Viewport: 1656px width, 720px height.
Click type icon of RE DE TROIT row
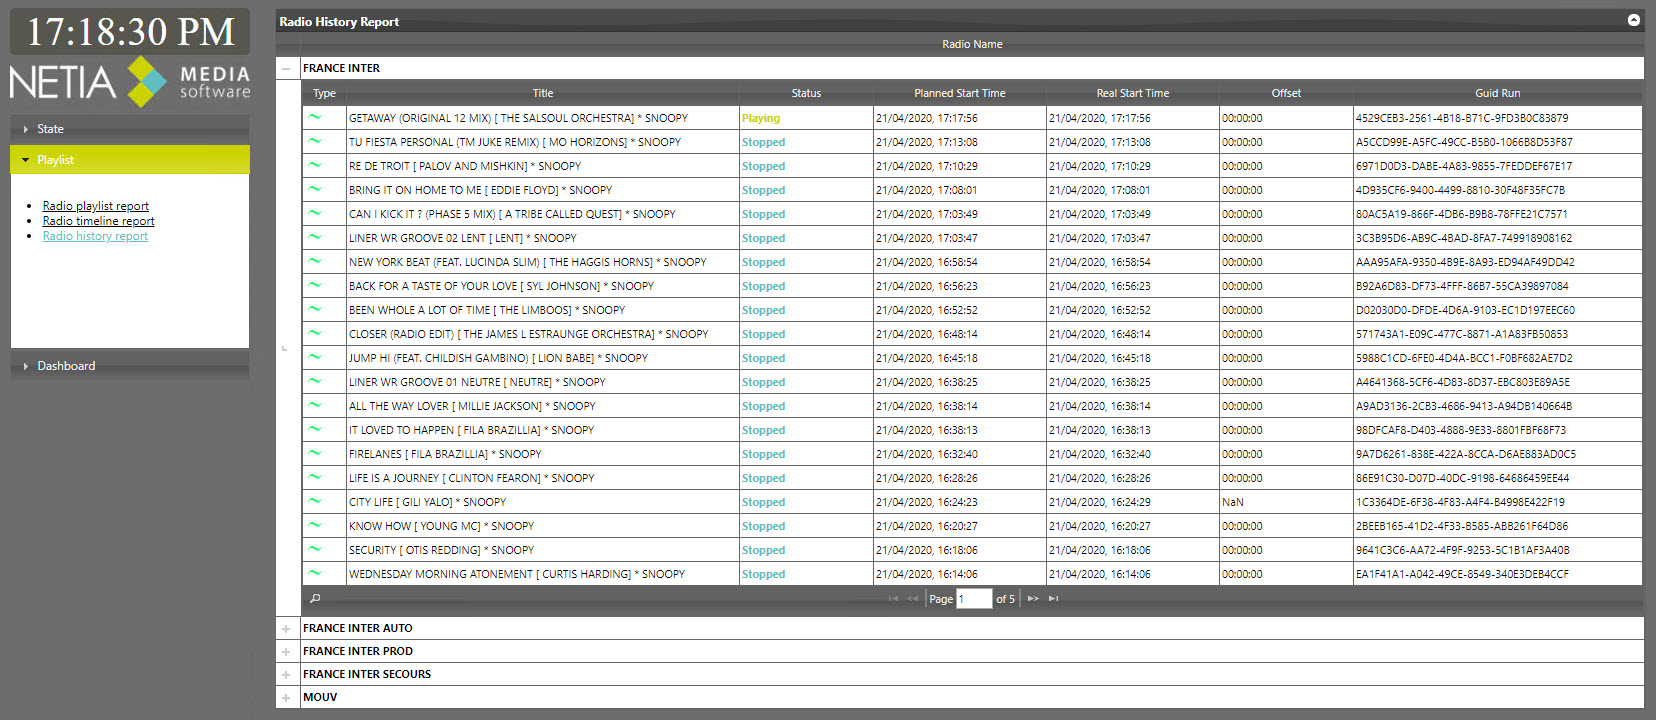pyautogui.click(x=315, y=165)
